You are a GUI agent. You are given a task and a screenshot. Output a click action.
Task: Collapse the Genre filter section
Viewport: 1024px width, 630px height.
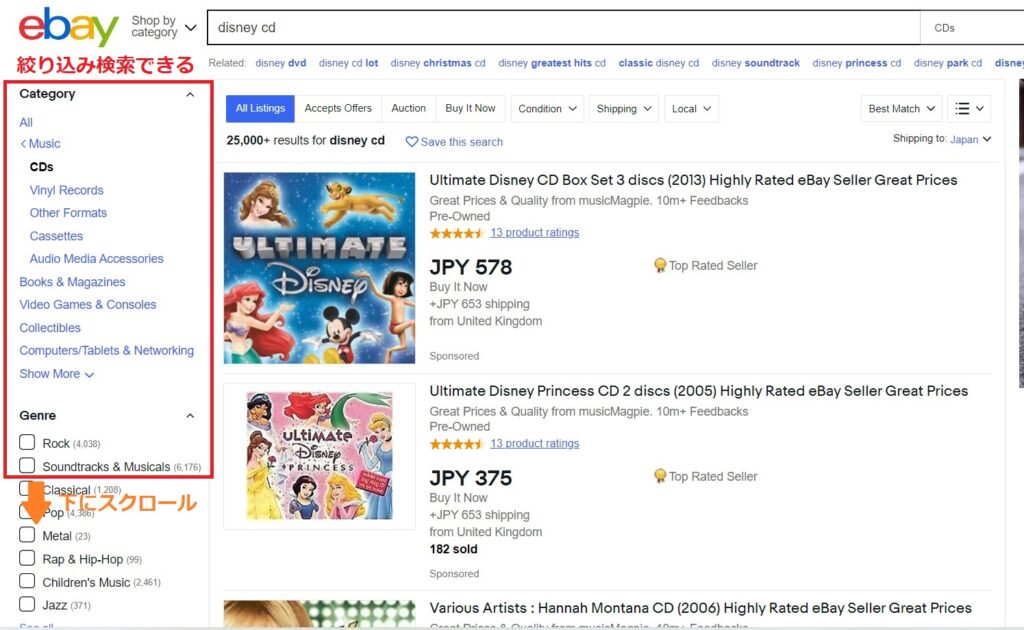coord(190,416)
